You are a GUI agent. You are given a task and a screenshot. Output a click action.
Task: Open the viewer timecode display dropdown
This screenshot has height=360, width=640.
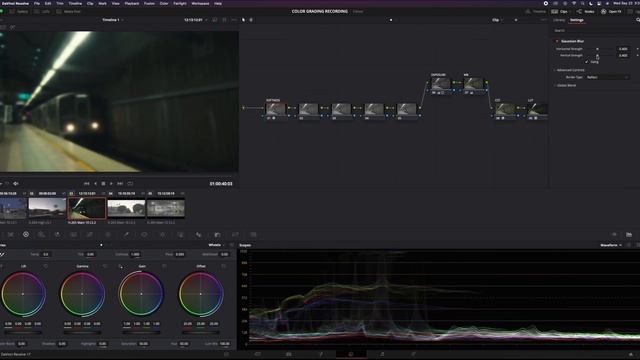tap(196, 20)
